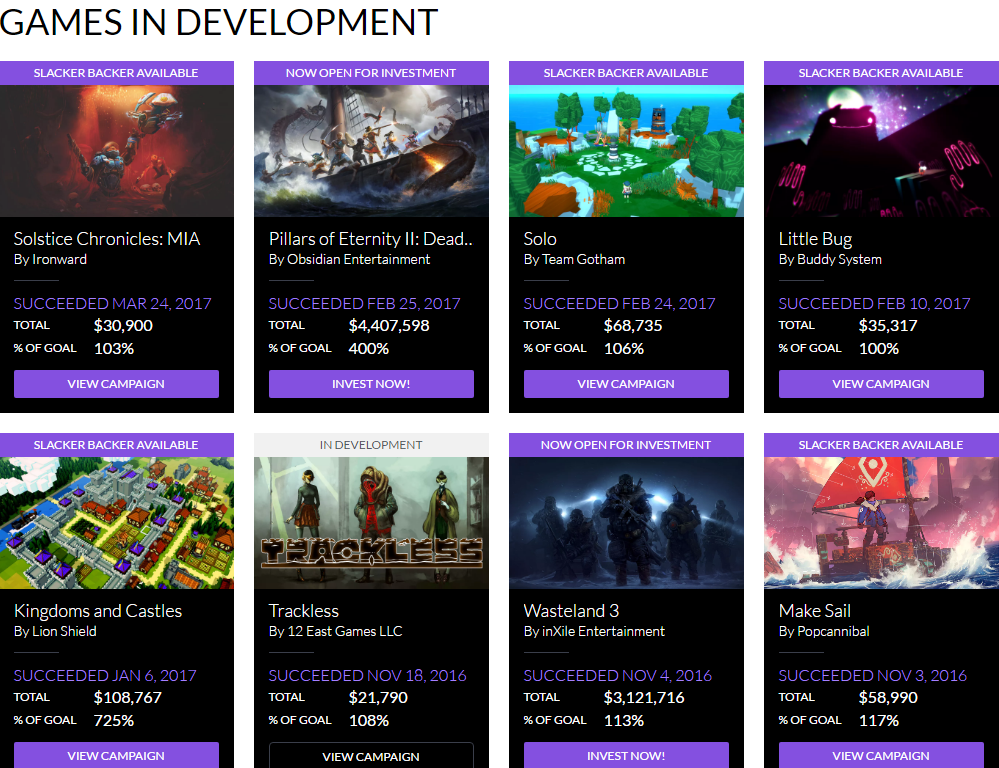Select the Little Bug game title
999x768 pixels.
click(816, 239)
